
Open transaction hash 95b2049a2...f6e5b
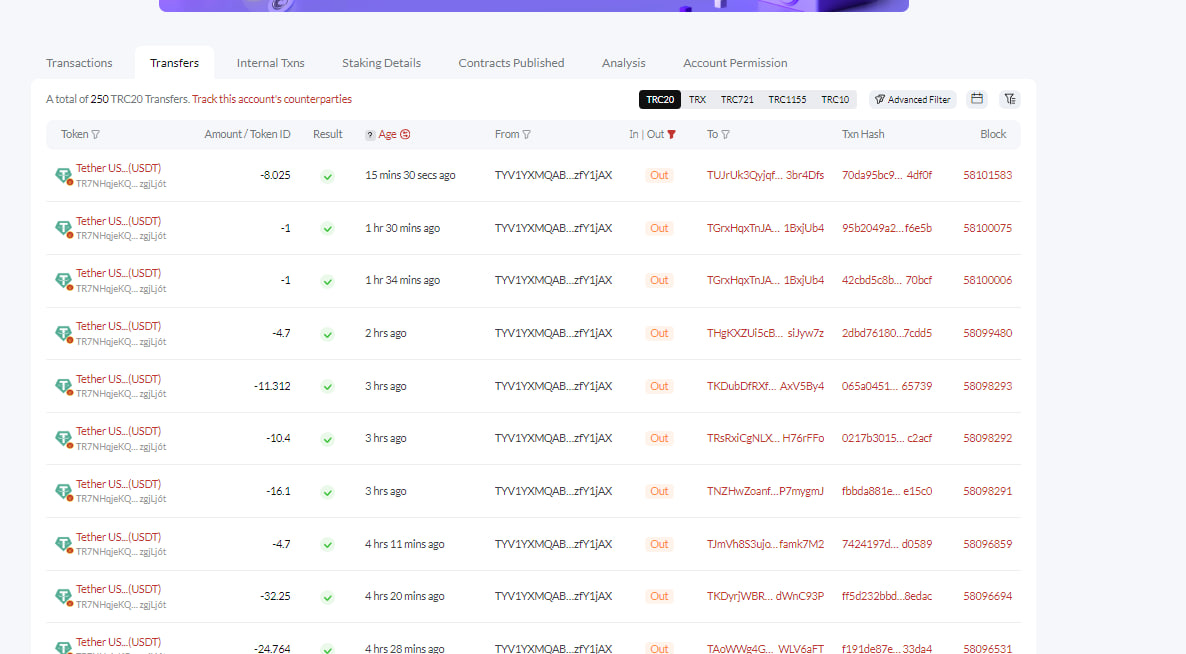886,228
